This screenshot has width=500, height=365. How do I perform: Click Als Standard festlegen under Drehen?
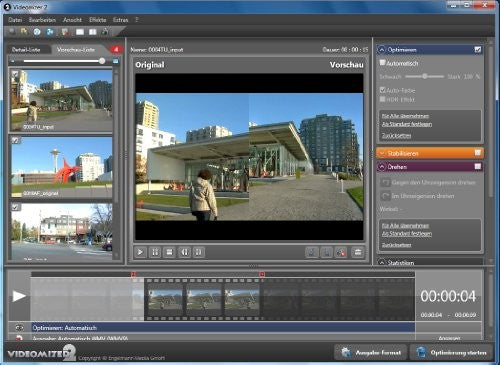[x=407, y=234]
